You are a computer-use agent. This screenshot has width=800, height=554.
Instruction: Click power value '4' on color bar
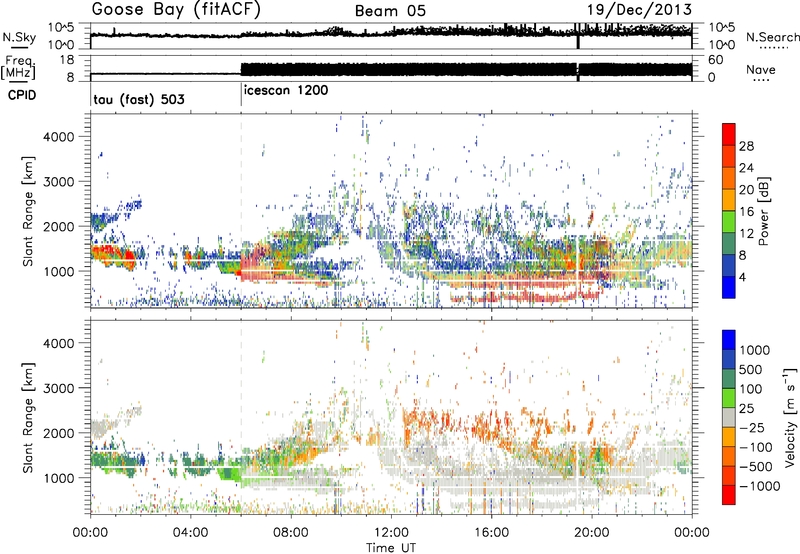742,278
